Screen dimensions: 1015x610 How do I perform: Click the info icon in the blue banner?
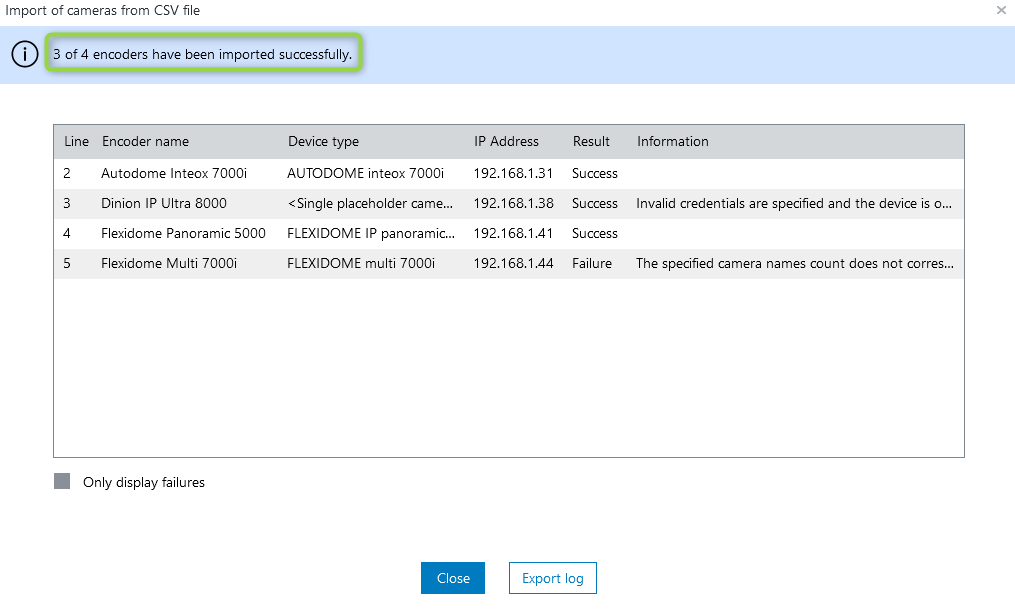25,55
